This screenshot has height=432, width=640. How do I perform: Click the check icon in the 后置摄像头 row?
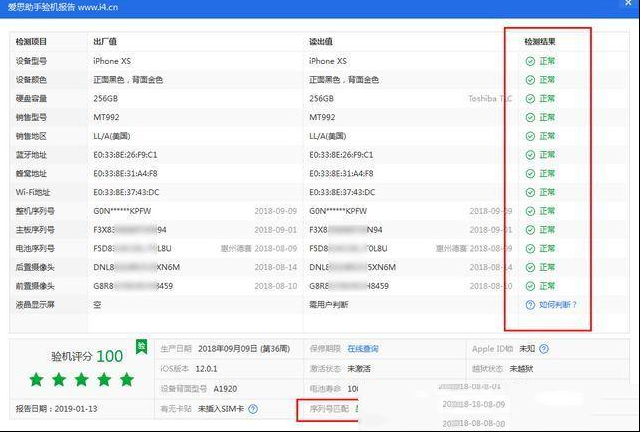click(x=530, y=267)
